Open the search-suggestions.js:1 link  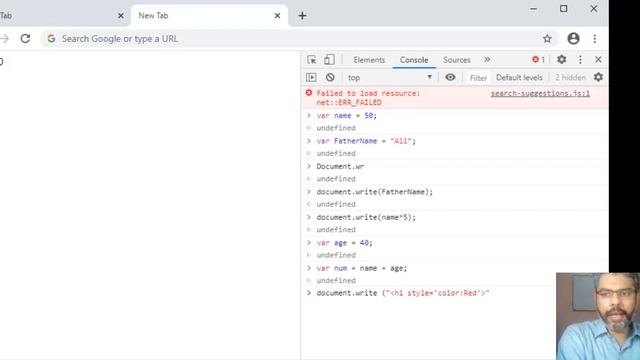click(540, 93)
